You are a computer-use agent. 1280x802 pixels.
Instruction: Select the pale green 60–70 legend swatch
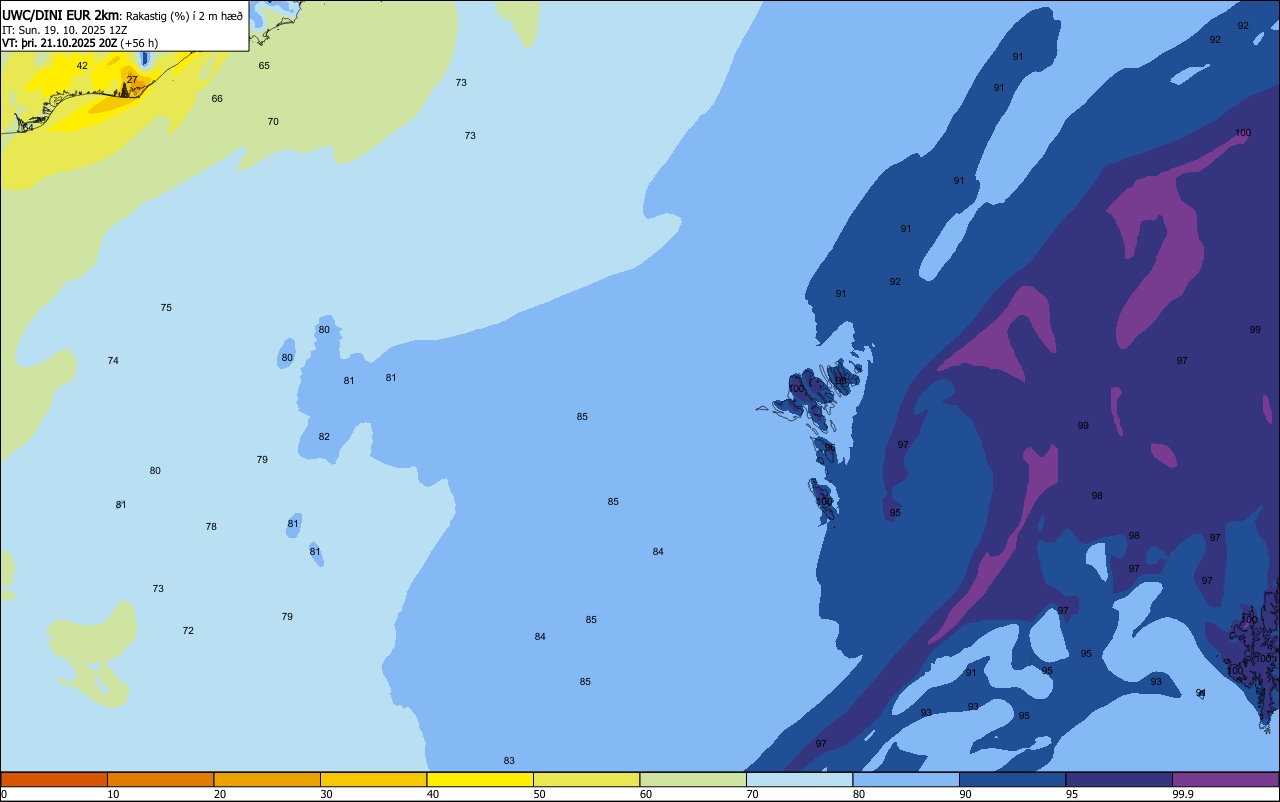click(693, 779)
